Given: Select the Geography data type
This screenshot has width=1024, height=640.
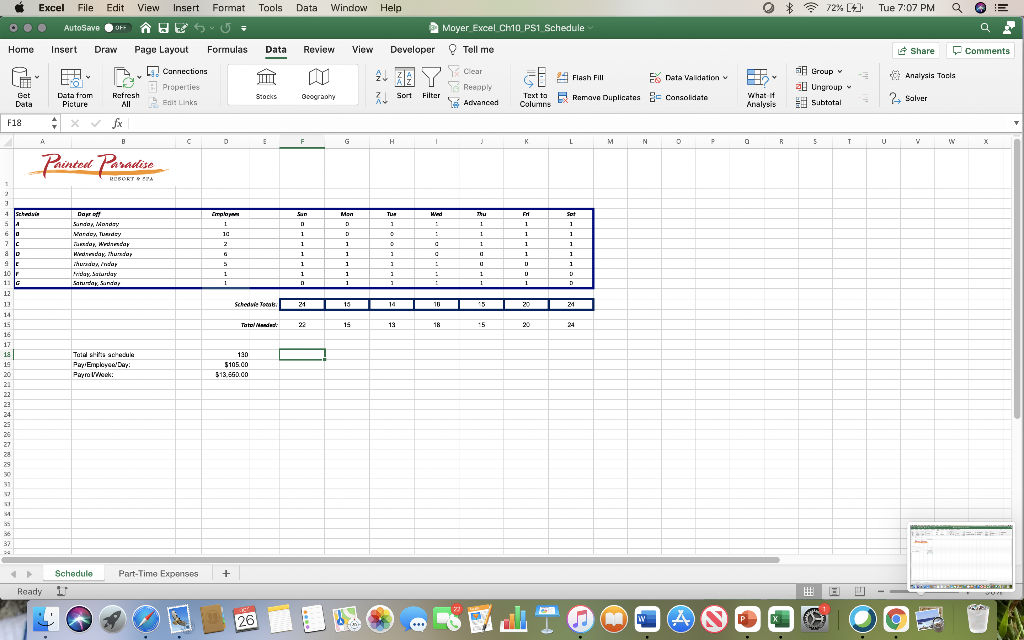Looking at the screenshot, I should [x=319, y=84].
